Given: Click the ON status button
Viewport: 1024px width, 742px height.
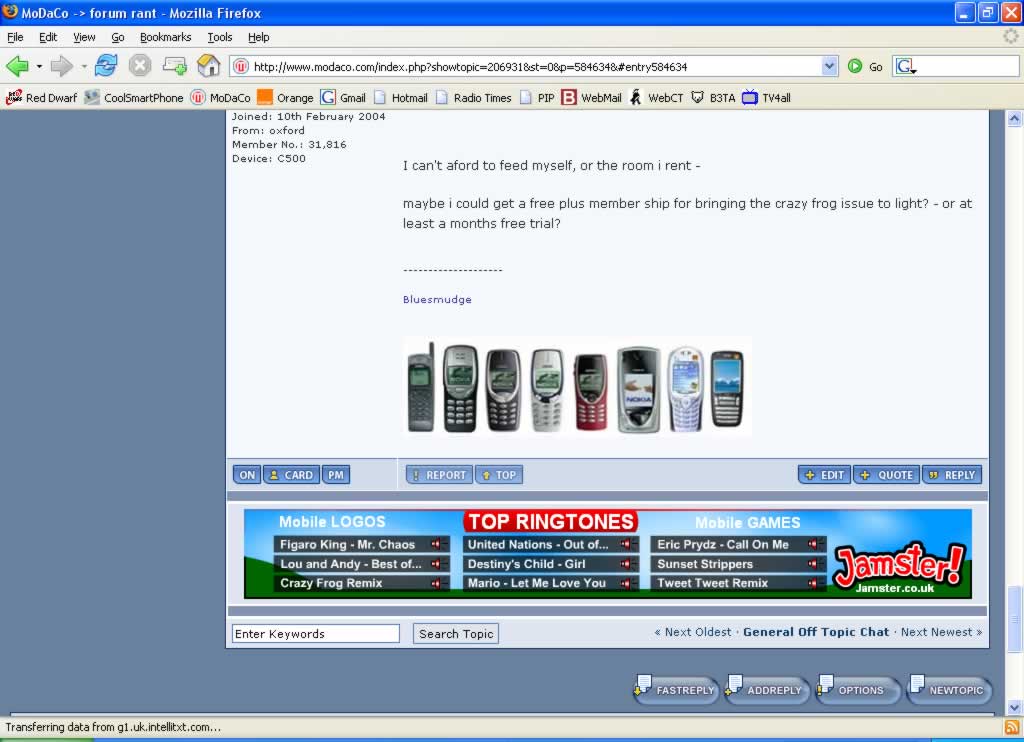Looking at the screenshot, I should pyautogui.click(x=247, y=475).
